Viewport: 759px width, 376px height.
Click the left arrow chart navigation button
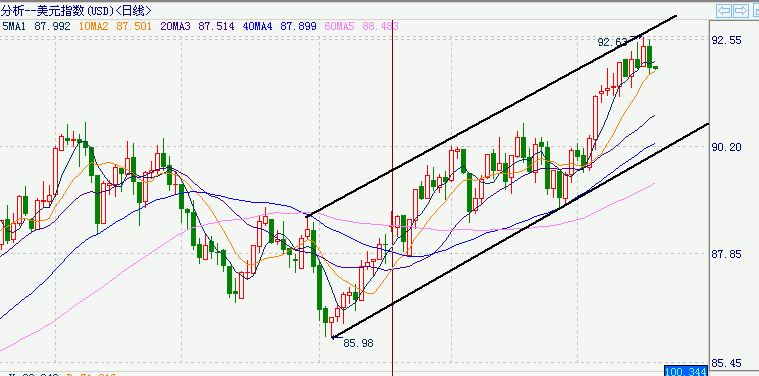(724, 11)
